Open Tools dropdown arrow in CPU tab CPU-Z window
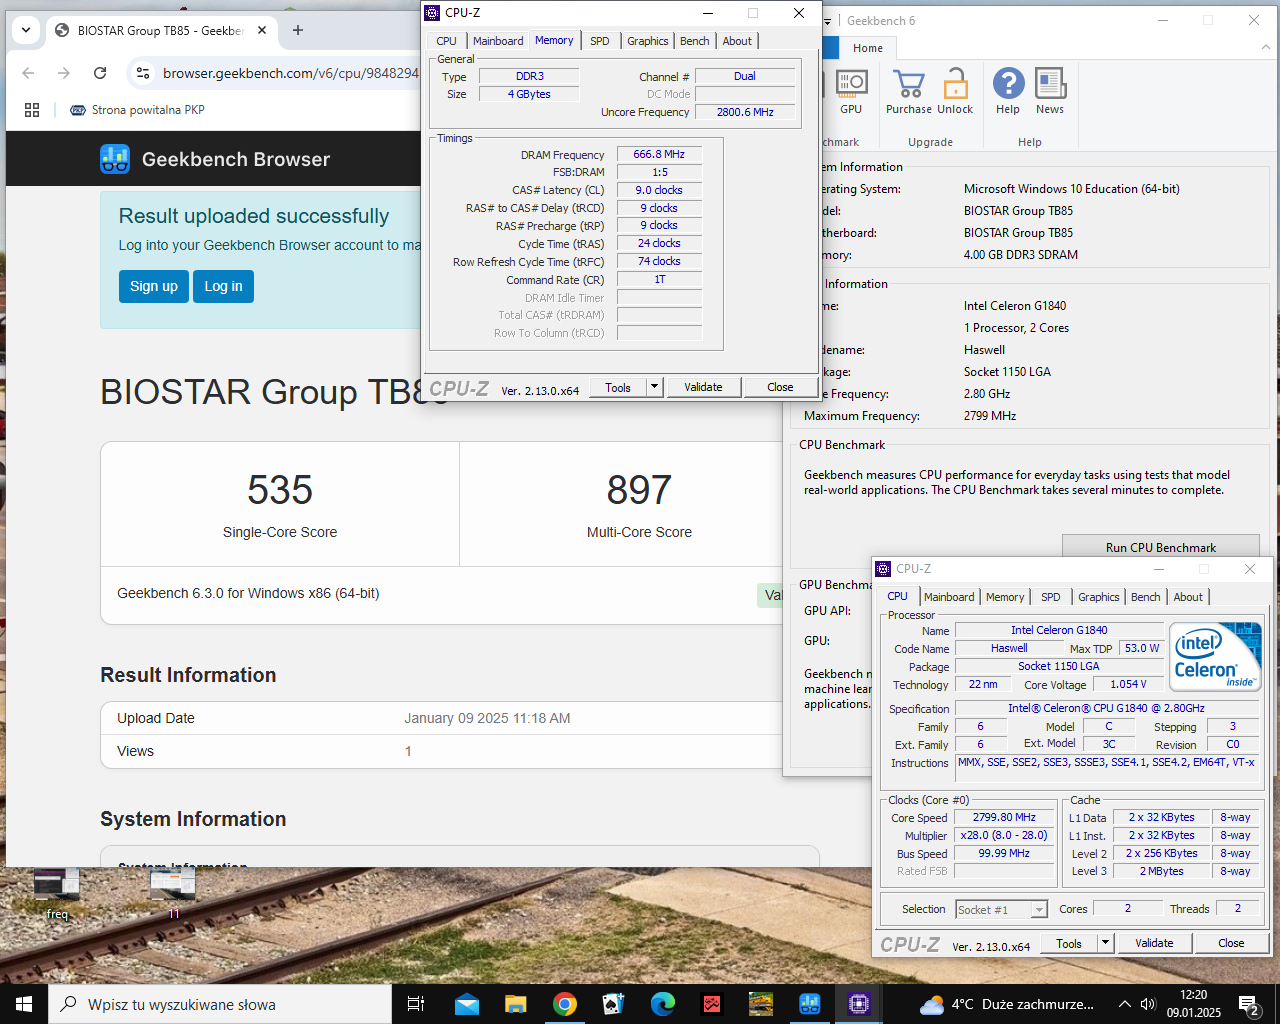Screen dimensions: 1280x1024 coord(1105,943)
